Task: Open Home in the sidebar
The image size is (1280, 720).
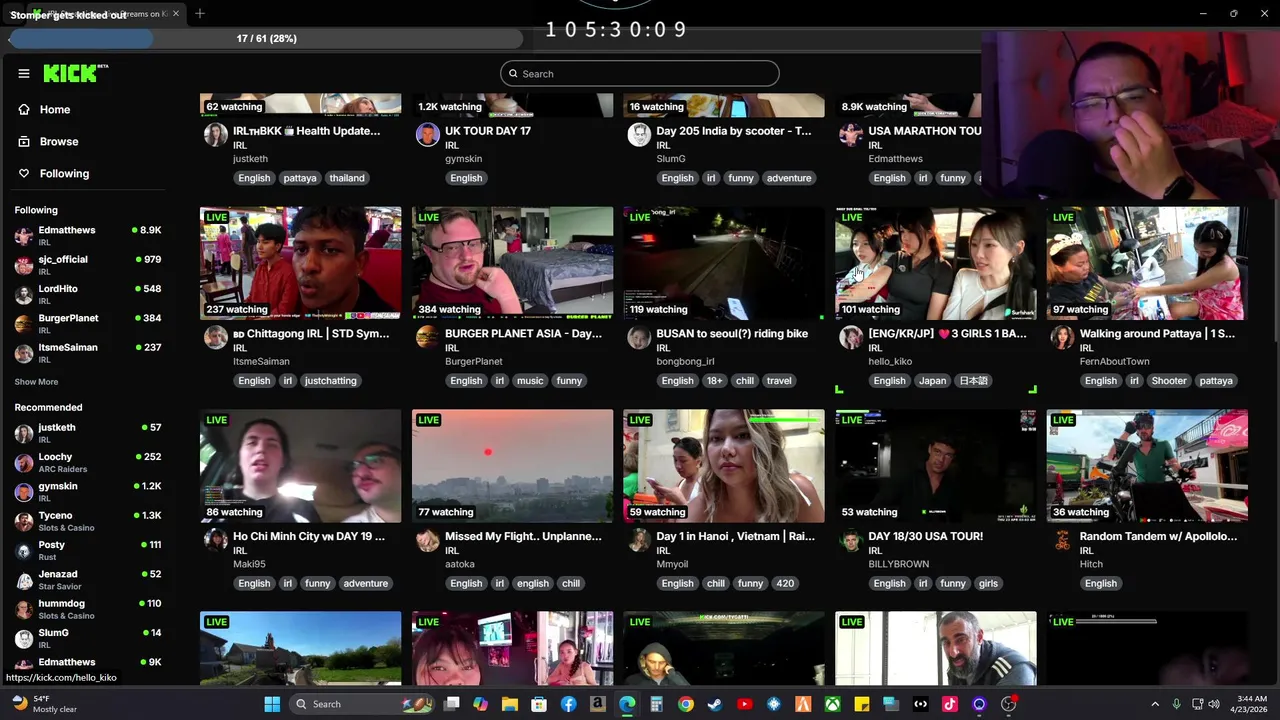Action: point(55,110)
